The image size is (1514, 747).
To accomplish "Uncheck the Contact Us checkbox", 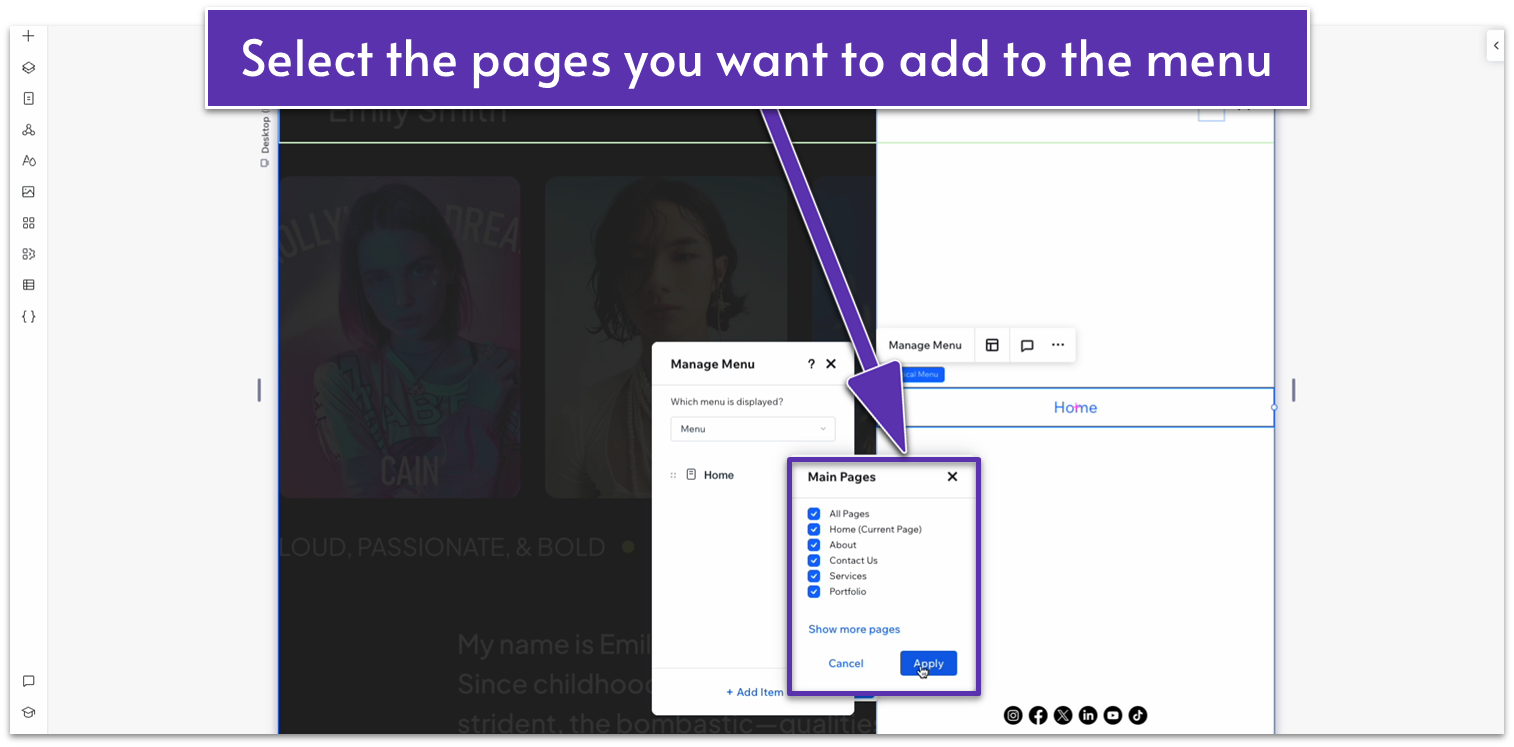I will pos(814,560).
